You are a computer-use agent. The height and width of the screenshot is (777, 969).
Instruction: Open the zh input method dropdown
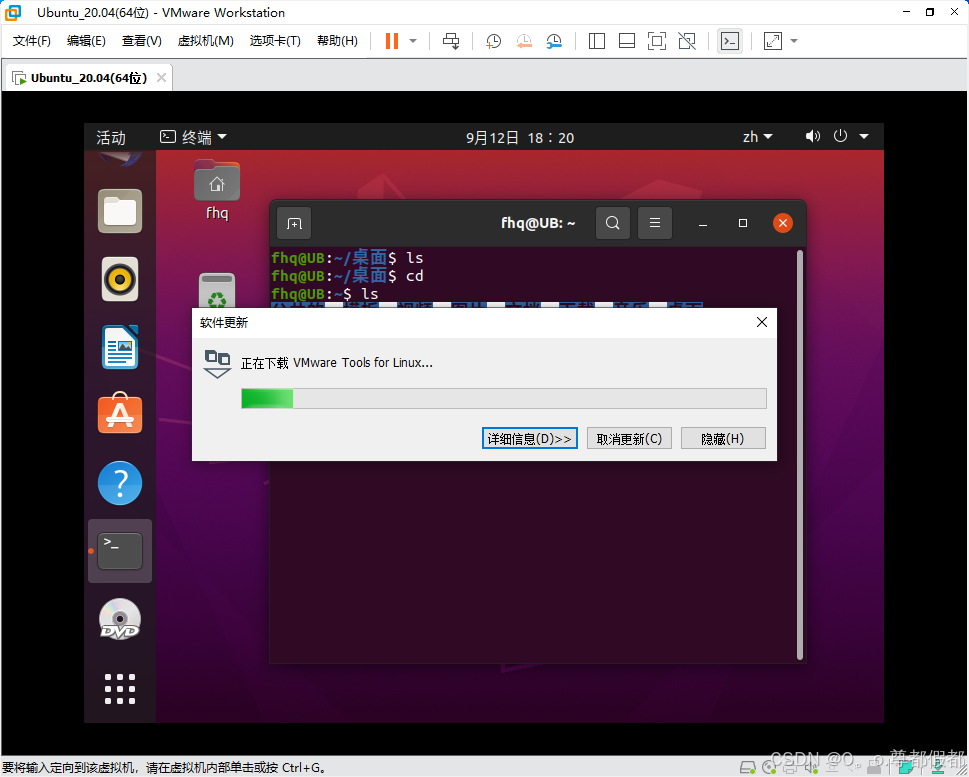pyautogui.click(x=758, y=137)
